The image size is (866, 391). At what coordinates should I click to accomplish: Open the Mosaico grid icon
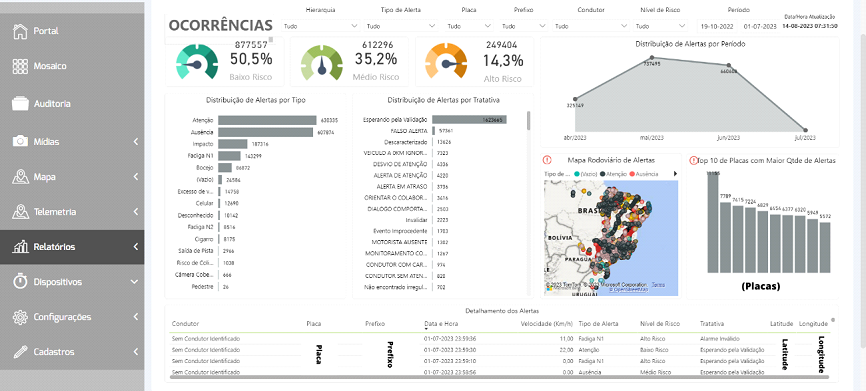20,66
